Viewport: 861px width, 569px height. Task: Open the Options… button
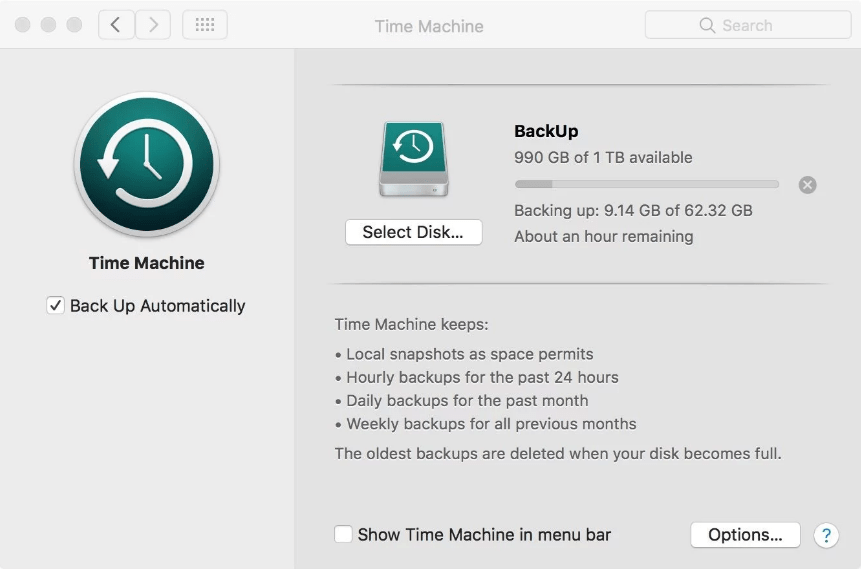click(x=745, y=535)
